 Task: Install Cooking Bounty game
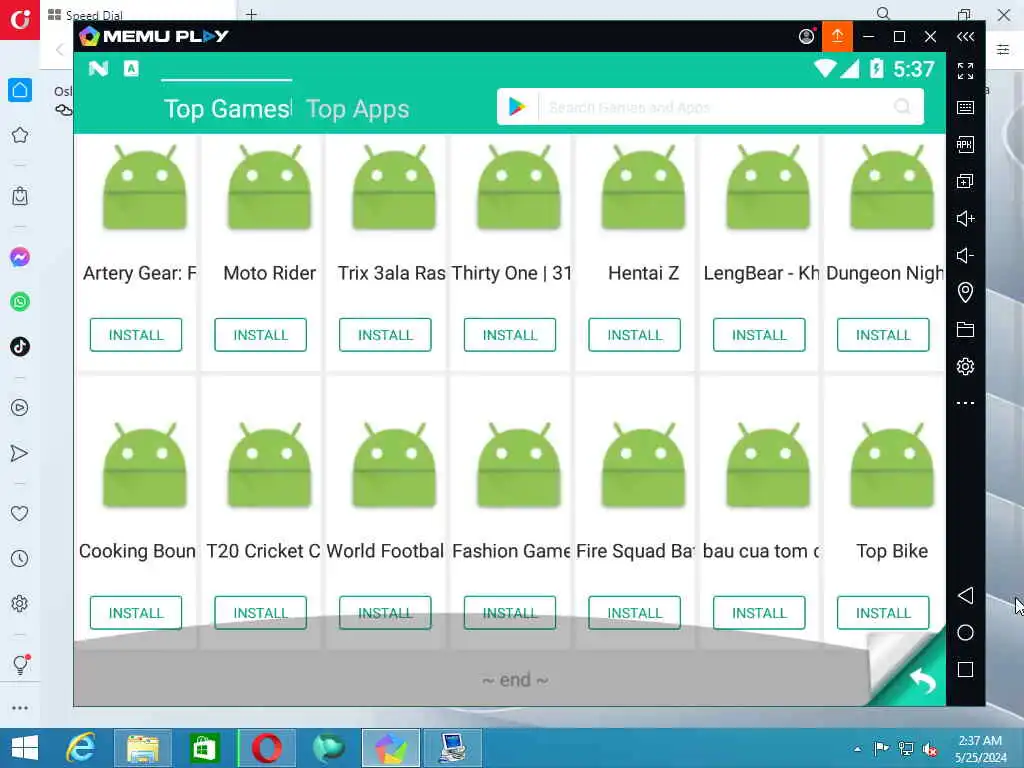(136, 613)
